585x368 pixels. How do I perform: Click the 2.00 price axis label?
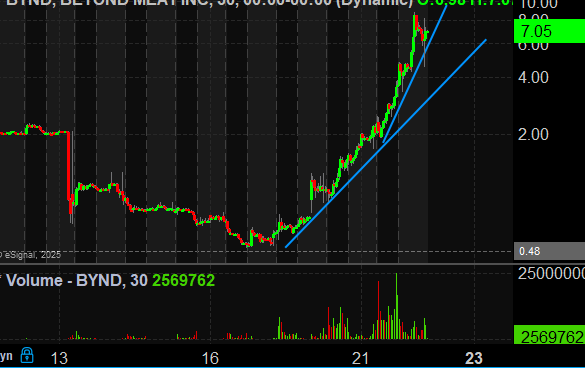coord(533,134)
